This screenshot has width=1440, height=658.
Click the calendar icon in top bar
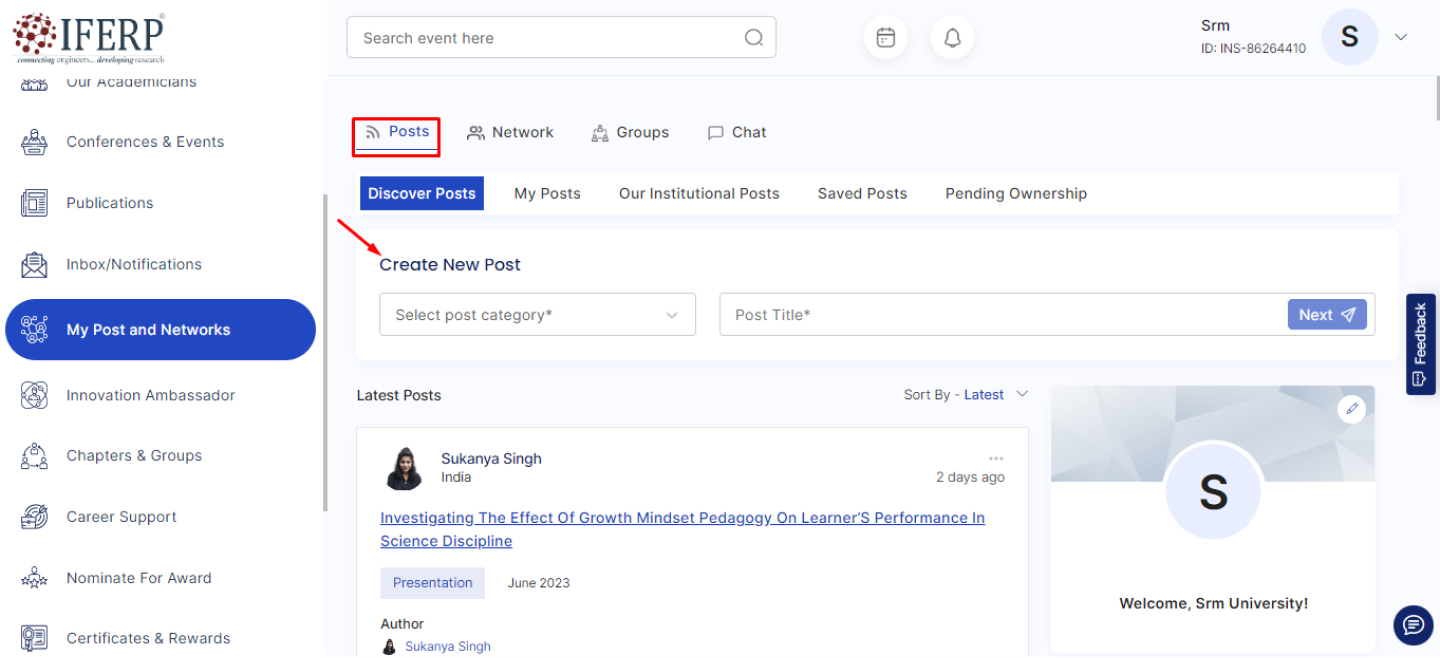tap(885, 38)
